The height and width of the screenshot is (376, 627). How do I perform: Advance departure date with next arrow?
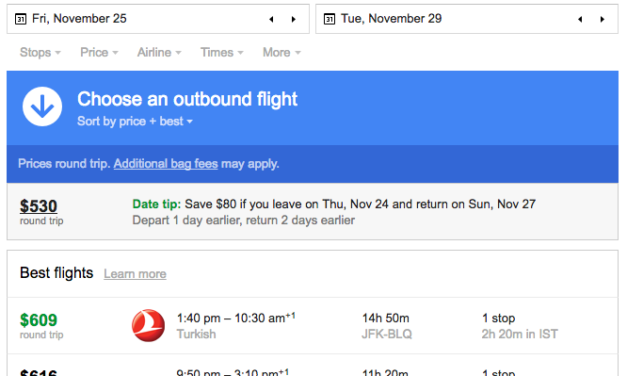tap(294, 19)
